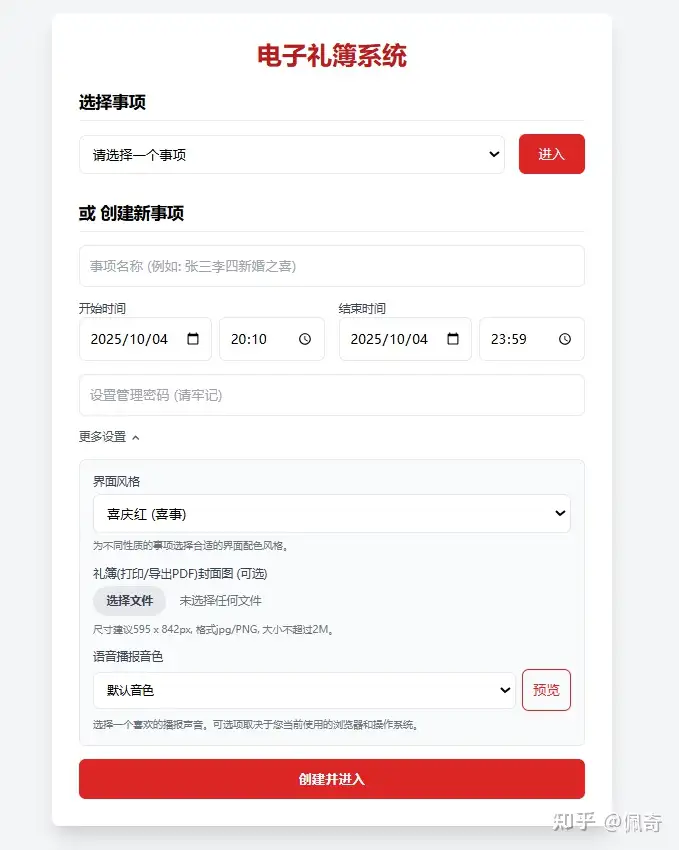Viewport: 679px width, 850px height.
Task: Open clock picker for start time
Action: coord(305,339)
